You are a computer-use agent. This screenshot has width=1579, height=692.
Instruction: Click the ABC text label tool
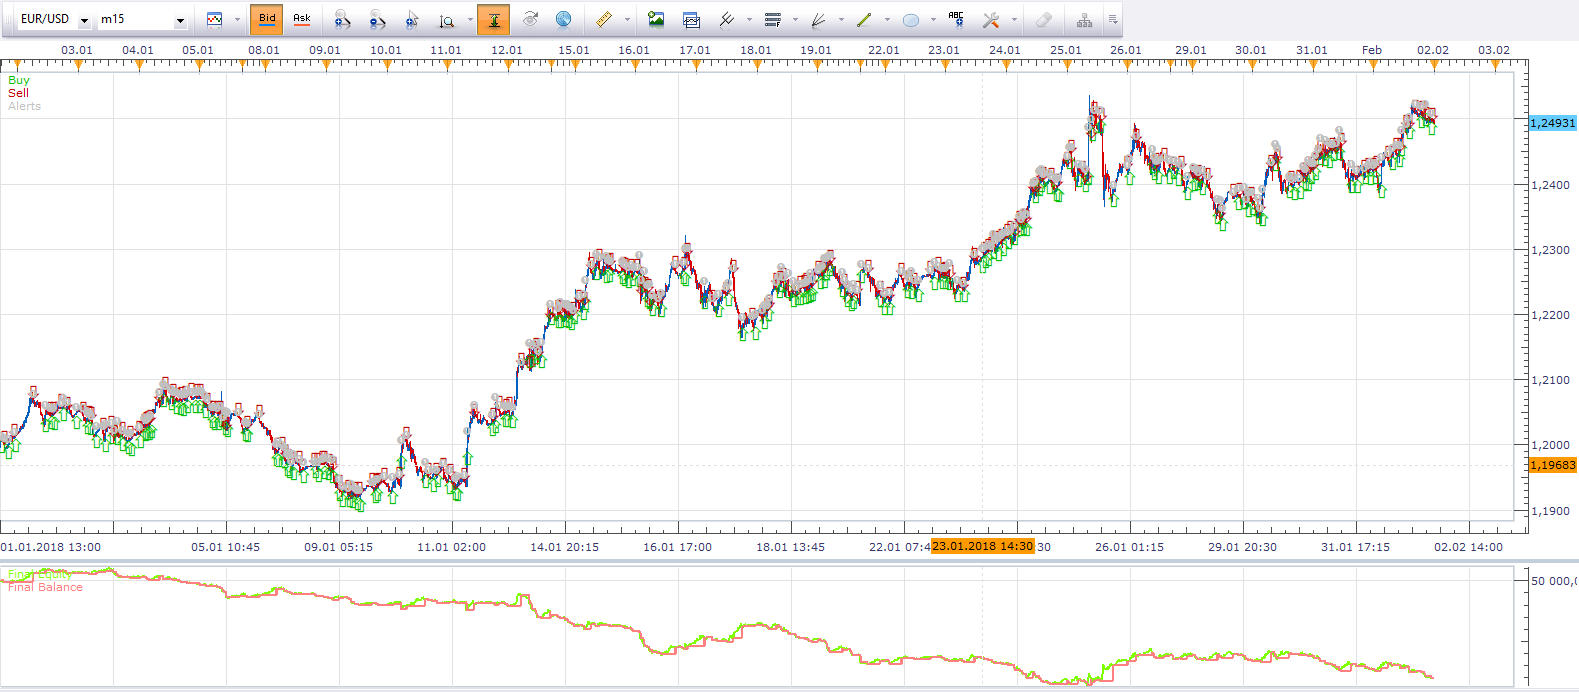(x=957, y=19)
